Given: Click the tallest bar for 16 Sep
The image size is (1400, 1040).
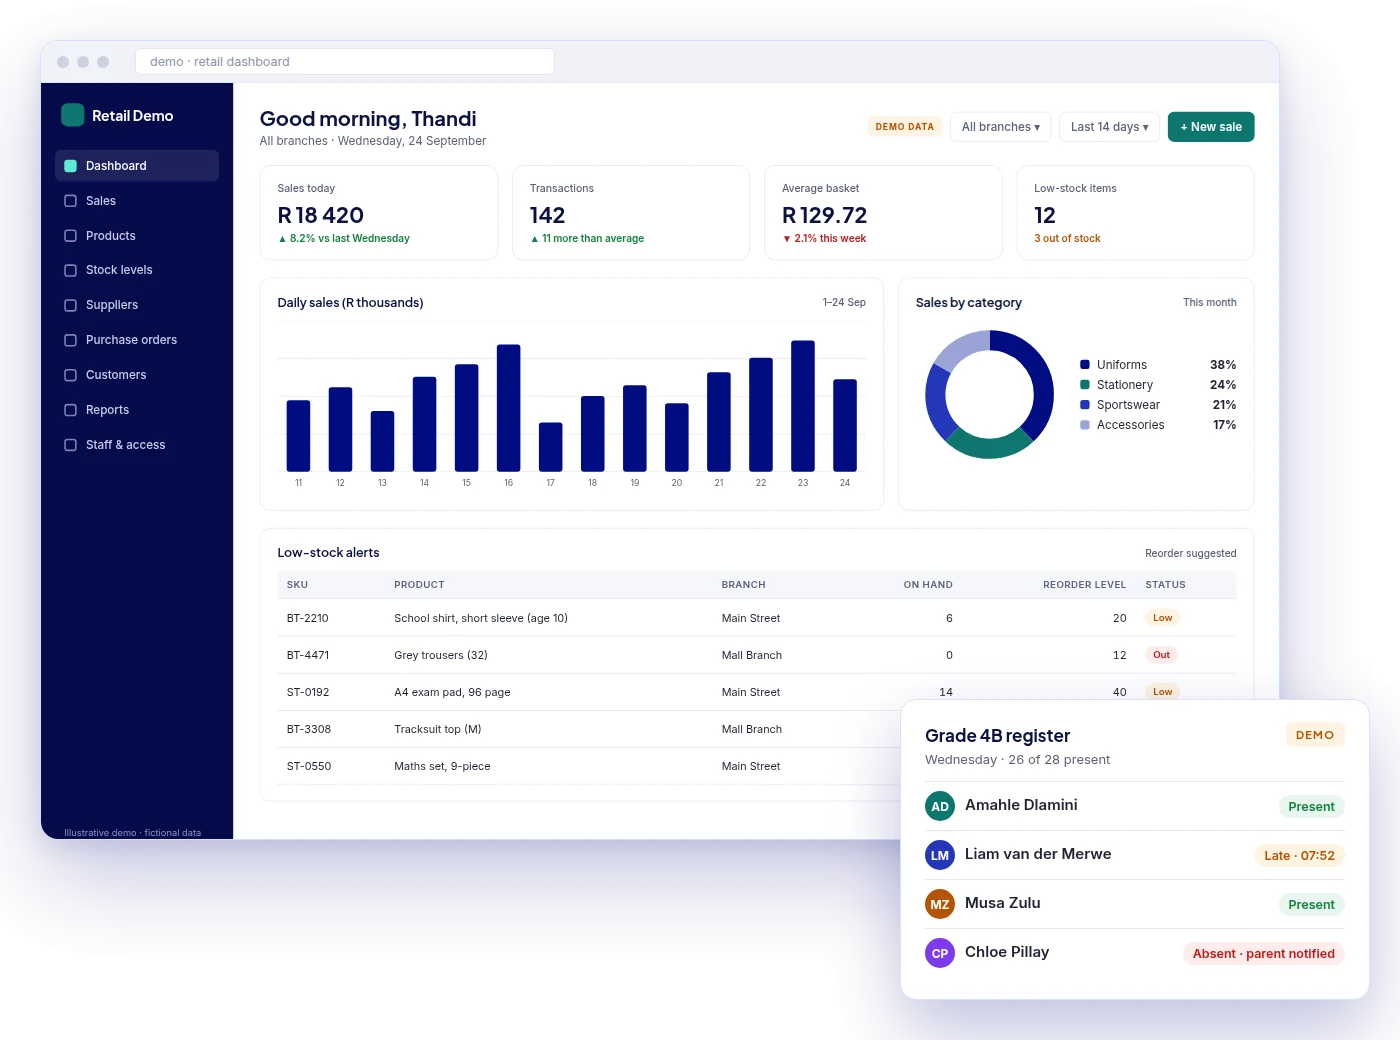Looking at the screenshot, I should pyautogui.click(x=509, y=408).
